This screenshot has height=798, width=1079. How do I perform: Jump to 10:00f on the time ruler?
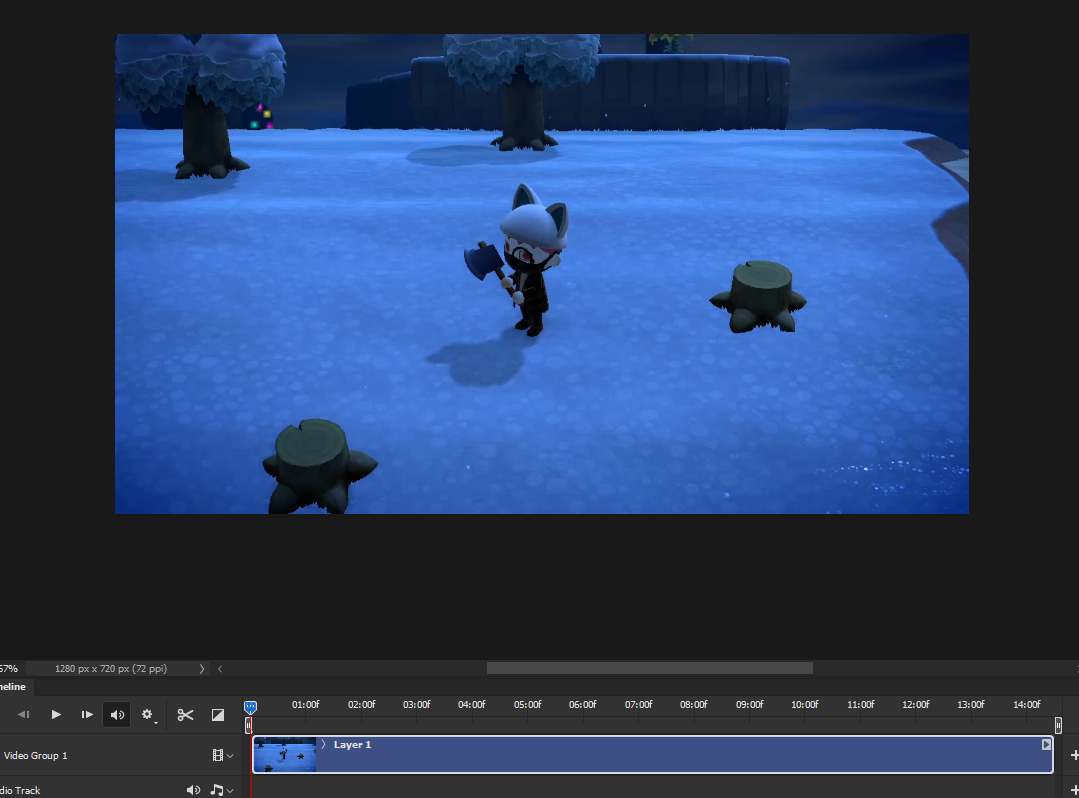click(804, 704)
